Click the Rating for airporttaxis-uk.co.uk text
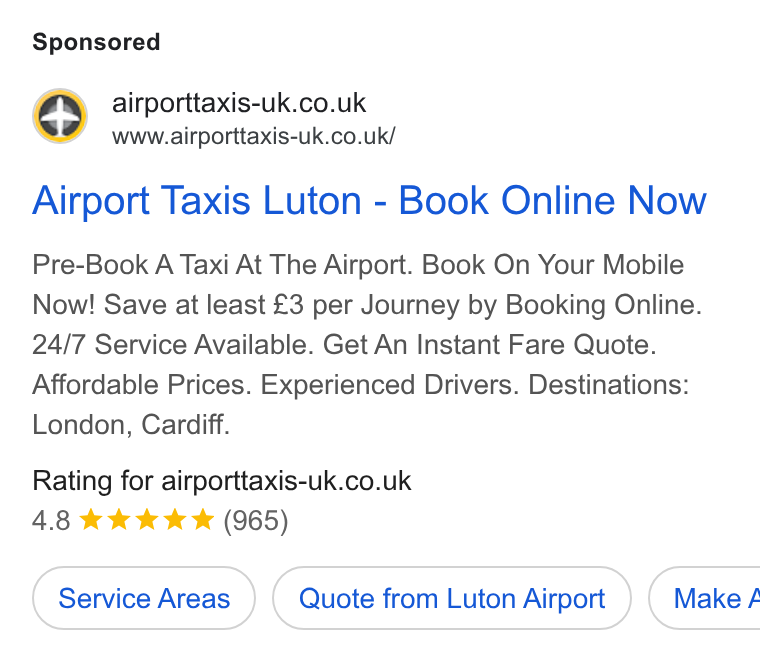 click(x=222, y=481)
